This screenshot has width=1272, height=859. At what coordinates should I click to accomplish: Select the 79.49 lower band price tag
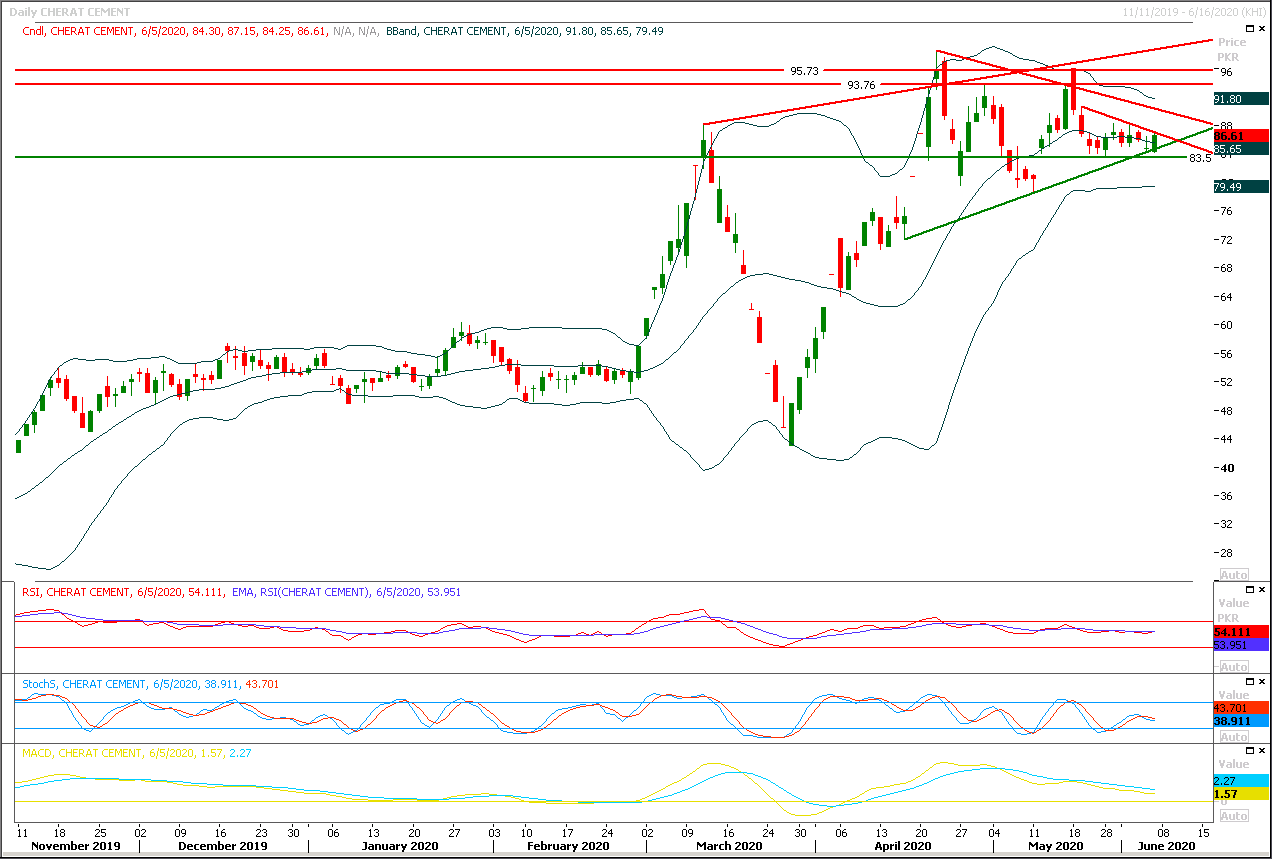pyautogui.click(x=1240, y=186)
